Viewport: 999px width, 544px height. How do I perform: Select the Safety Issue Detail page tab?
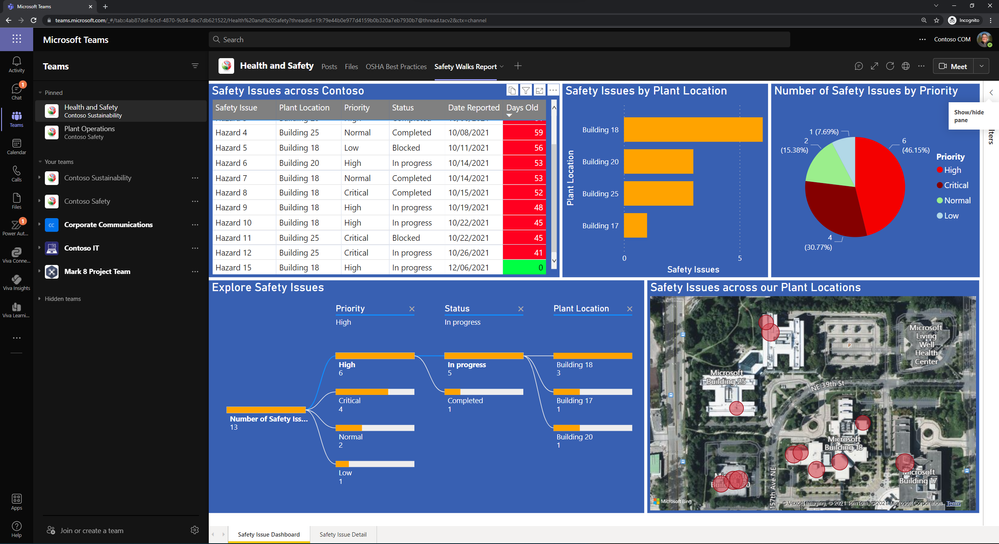(343, 534)
